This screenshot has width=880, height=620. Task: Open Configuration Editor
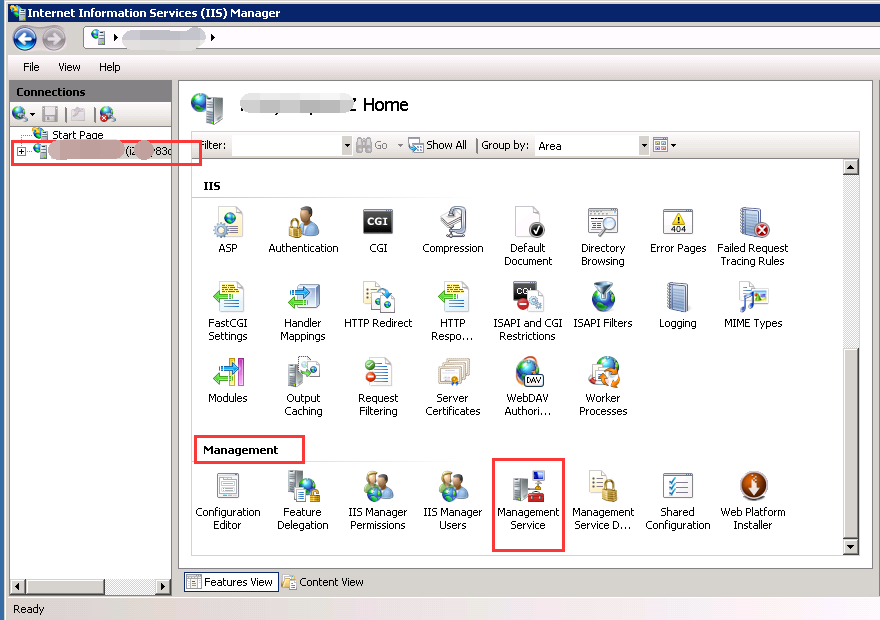(x=228, y=501)
